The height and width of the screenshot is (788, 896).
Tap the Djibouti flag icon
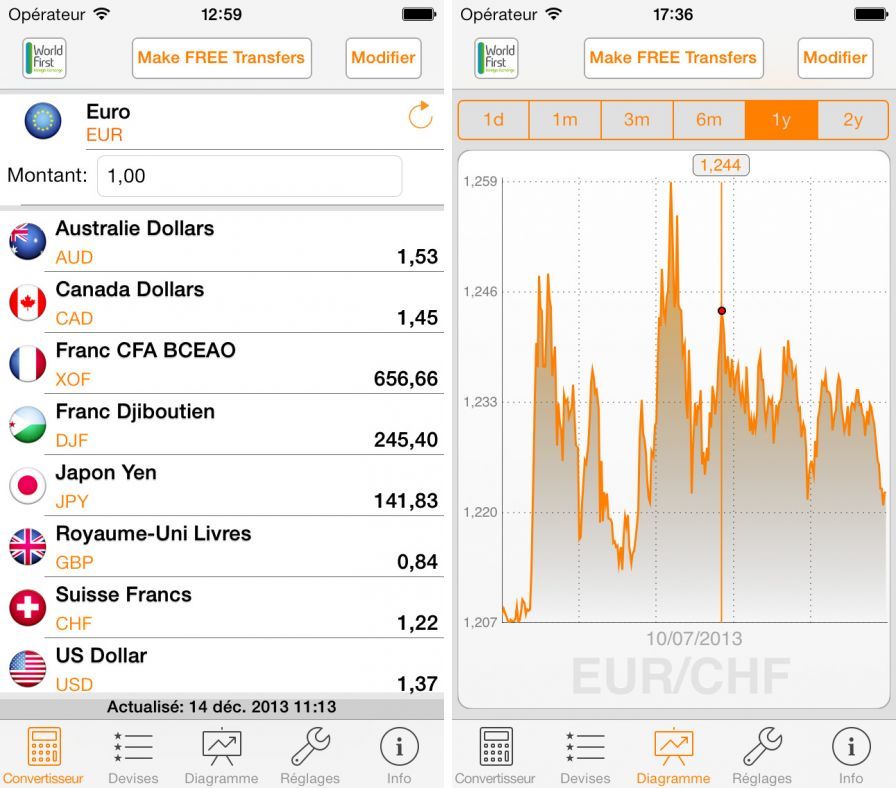coord(27,424)
